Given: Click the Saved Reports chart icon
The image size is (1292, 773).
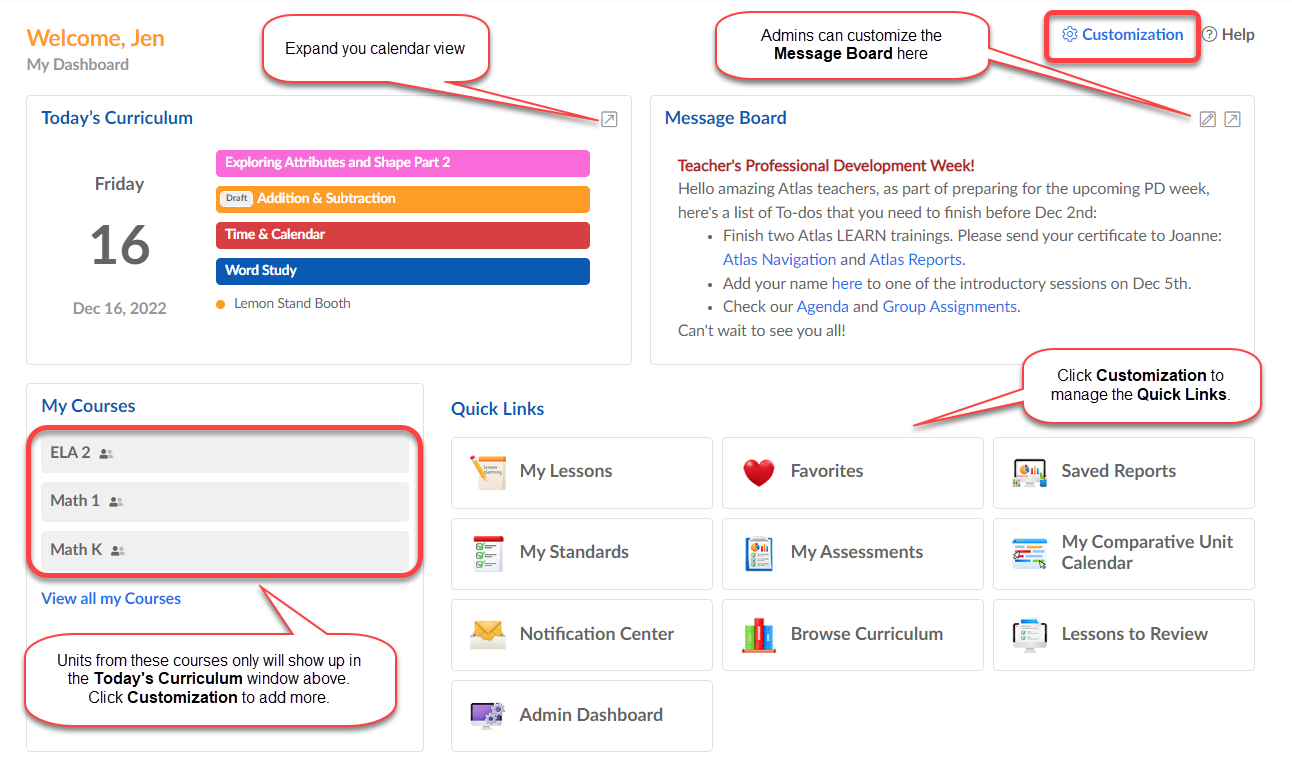Looking at the screenshot, I should [1029, 472].
